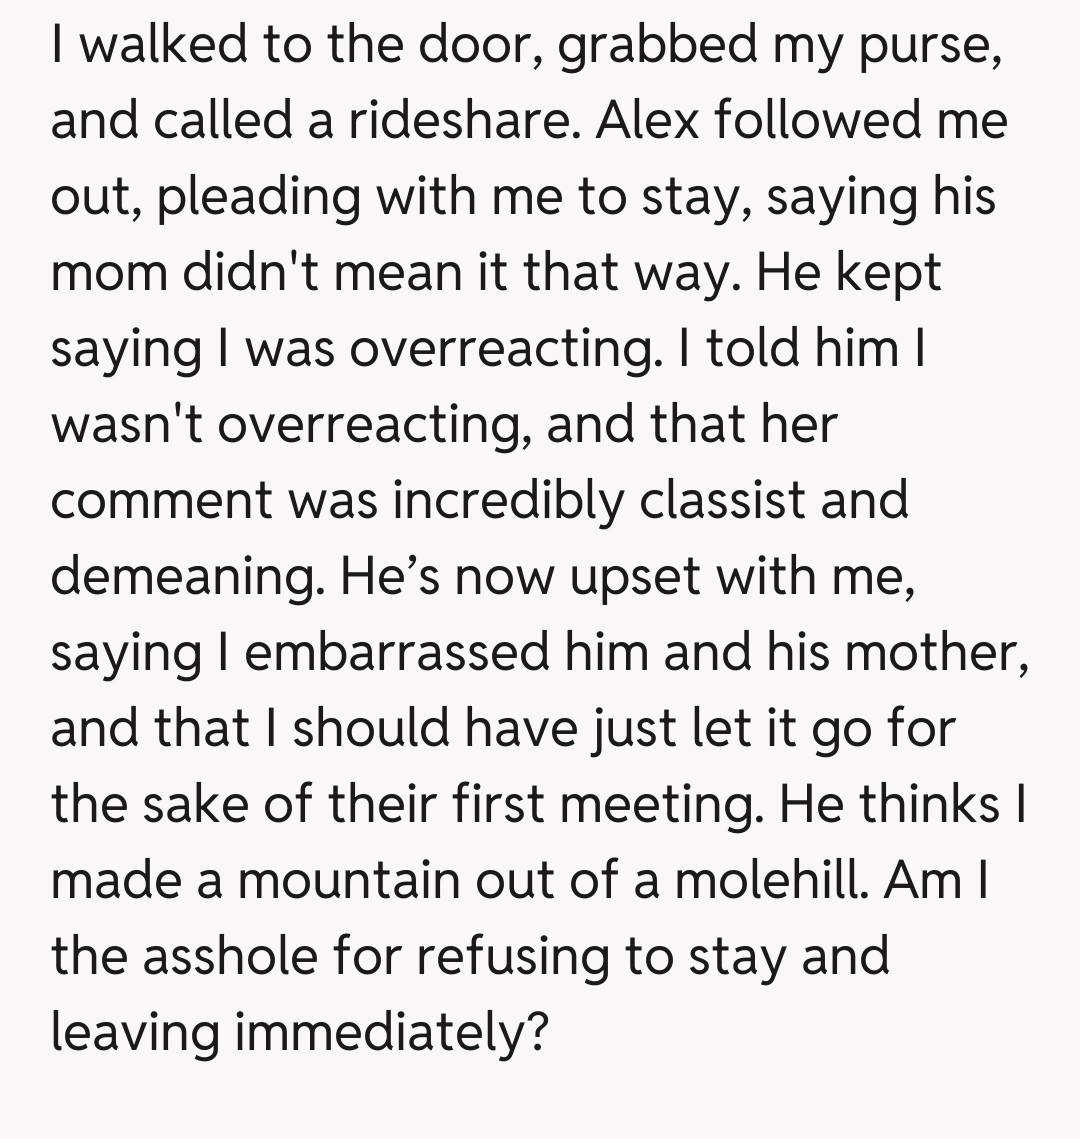Click the word "pleading"
This screenshot has width=1080, height=1139.
(x=258, y=196)
